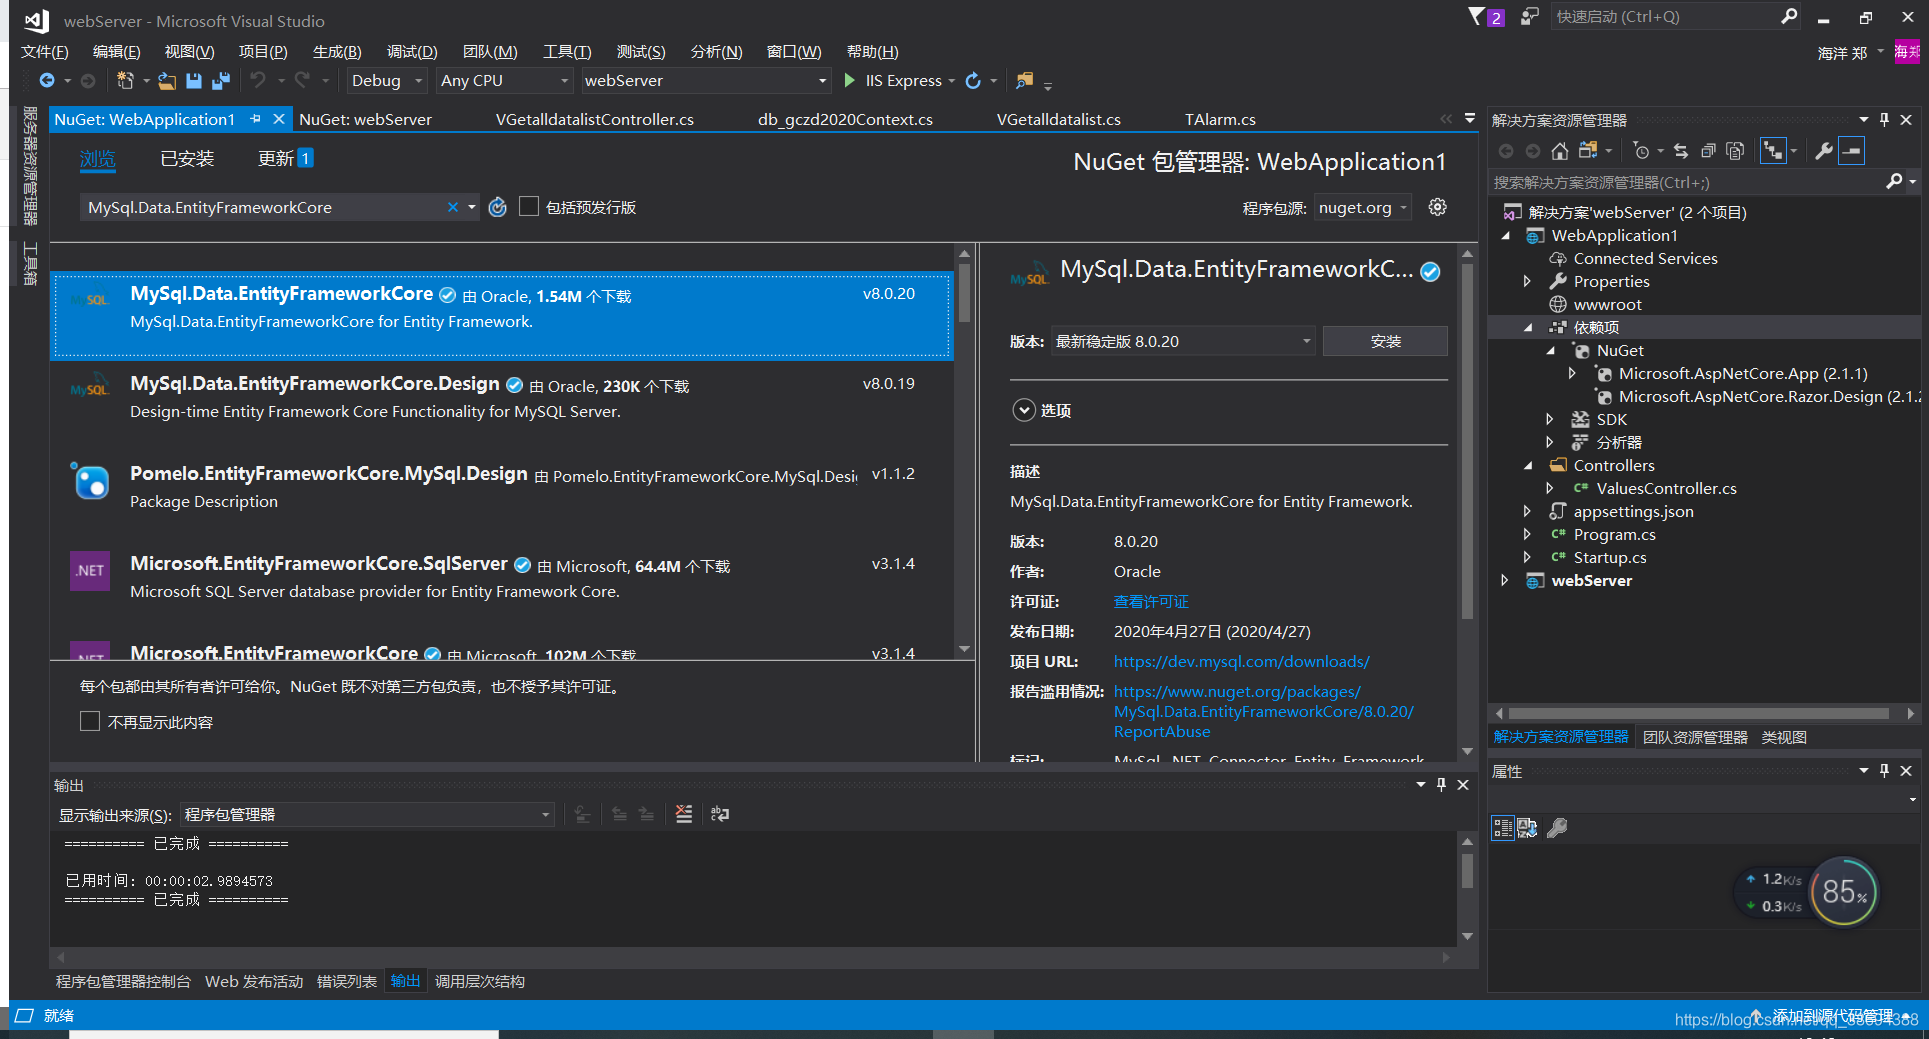Click the output panel vertical scrollbar
Image resolution: width=1929 pixels, height=1039 pixels.
tap(1467, 870)
